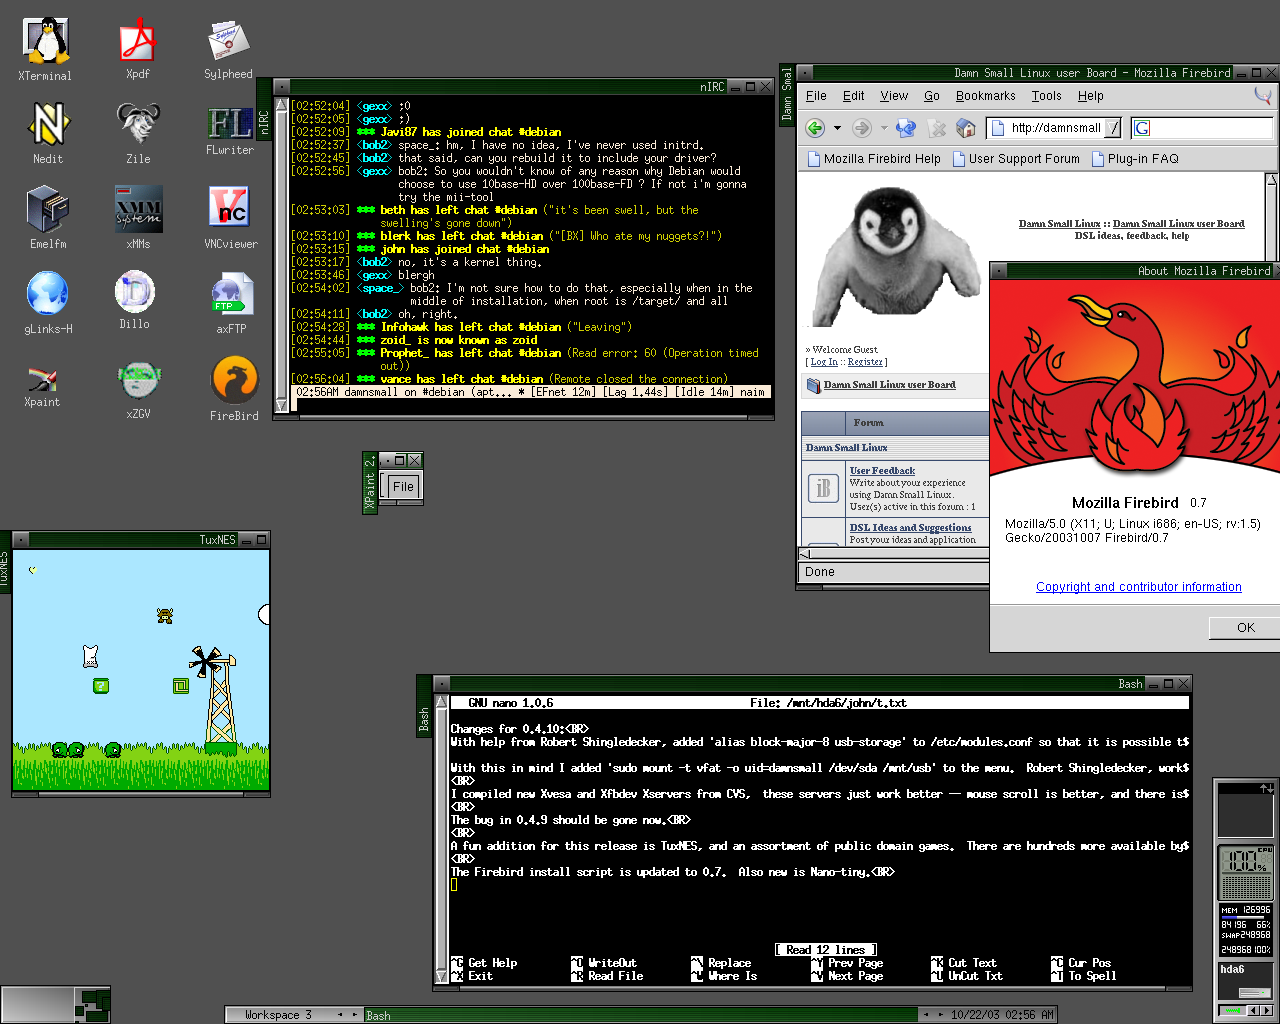Switch to previous workspace arrow in taskbar
Screen dimensions: 1280x1024
(340, 1014)
